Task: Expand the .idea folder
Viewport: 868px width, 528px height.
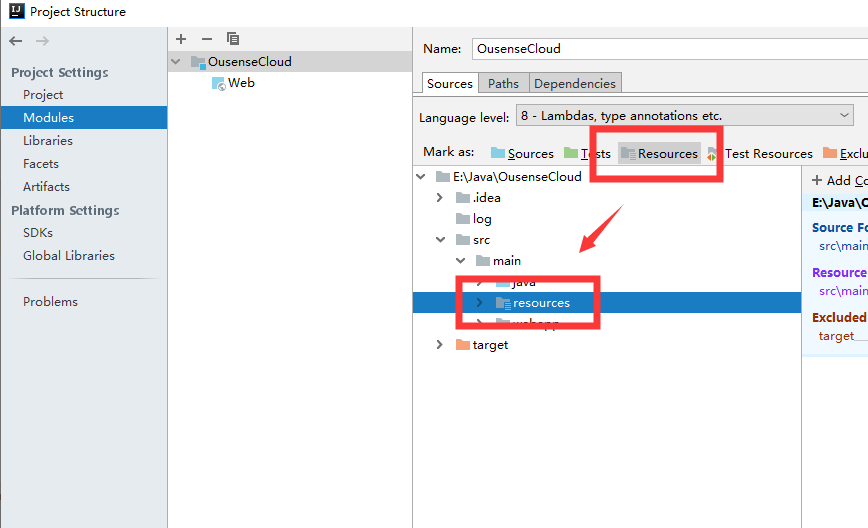Action: tap(440, 198)
